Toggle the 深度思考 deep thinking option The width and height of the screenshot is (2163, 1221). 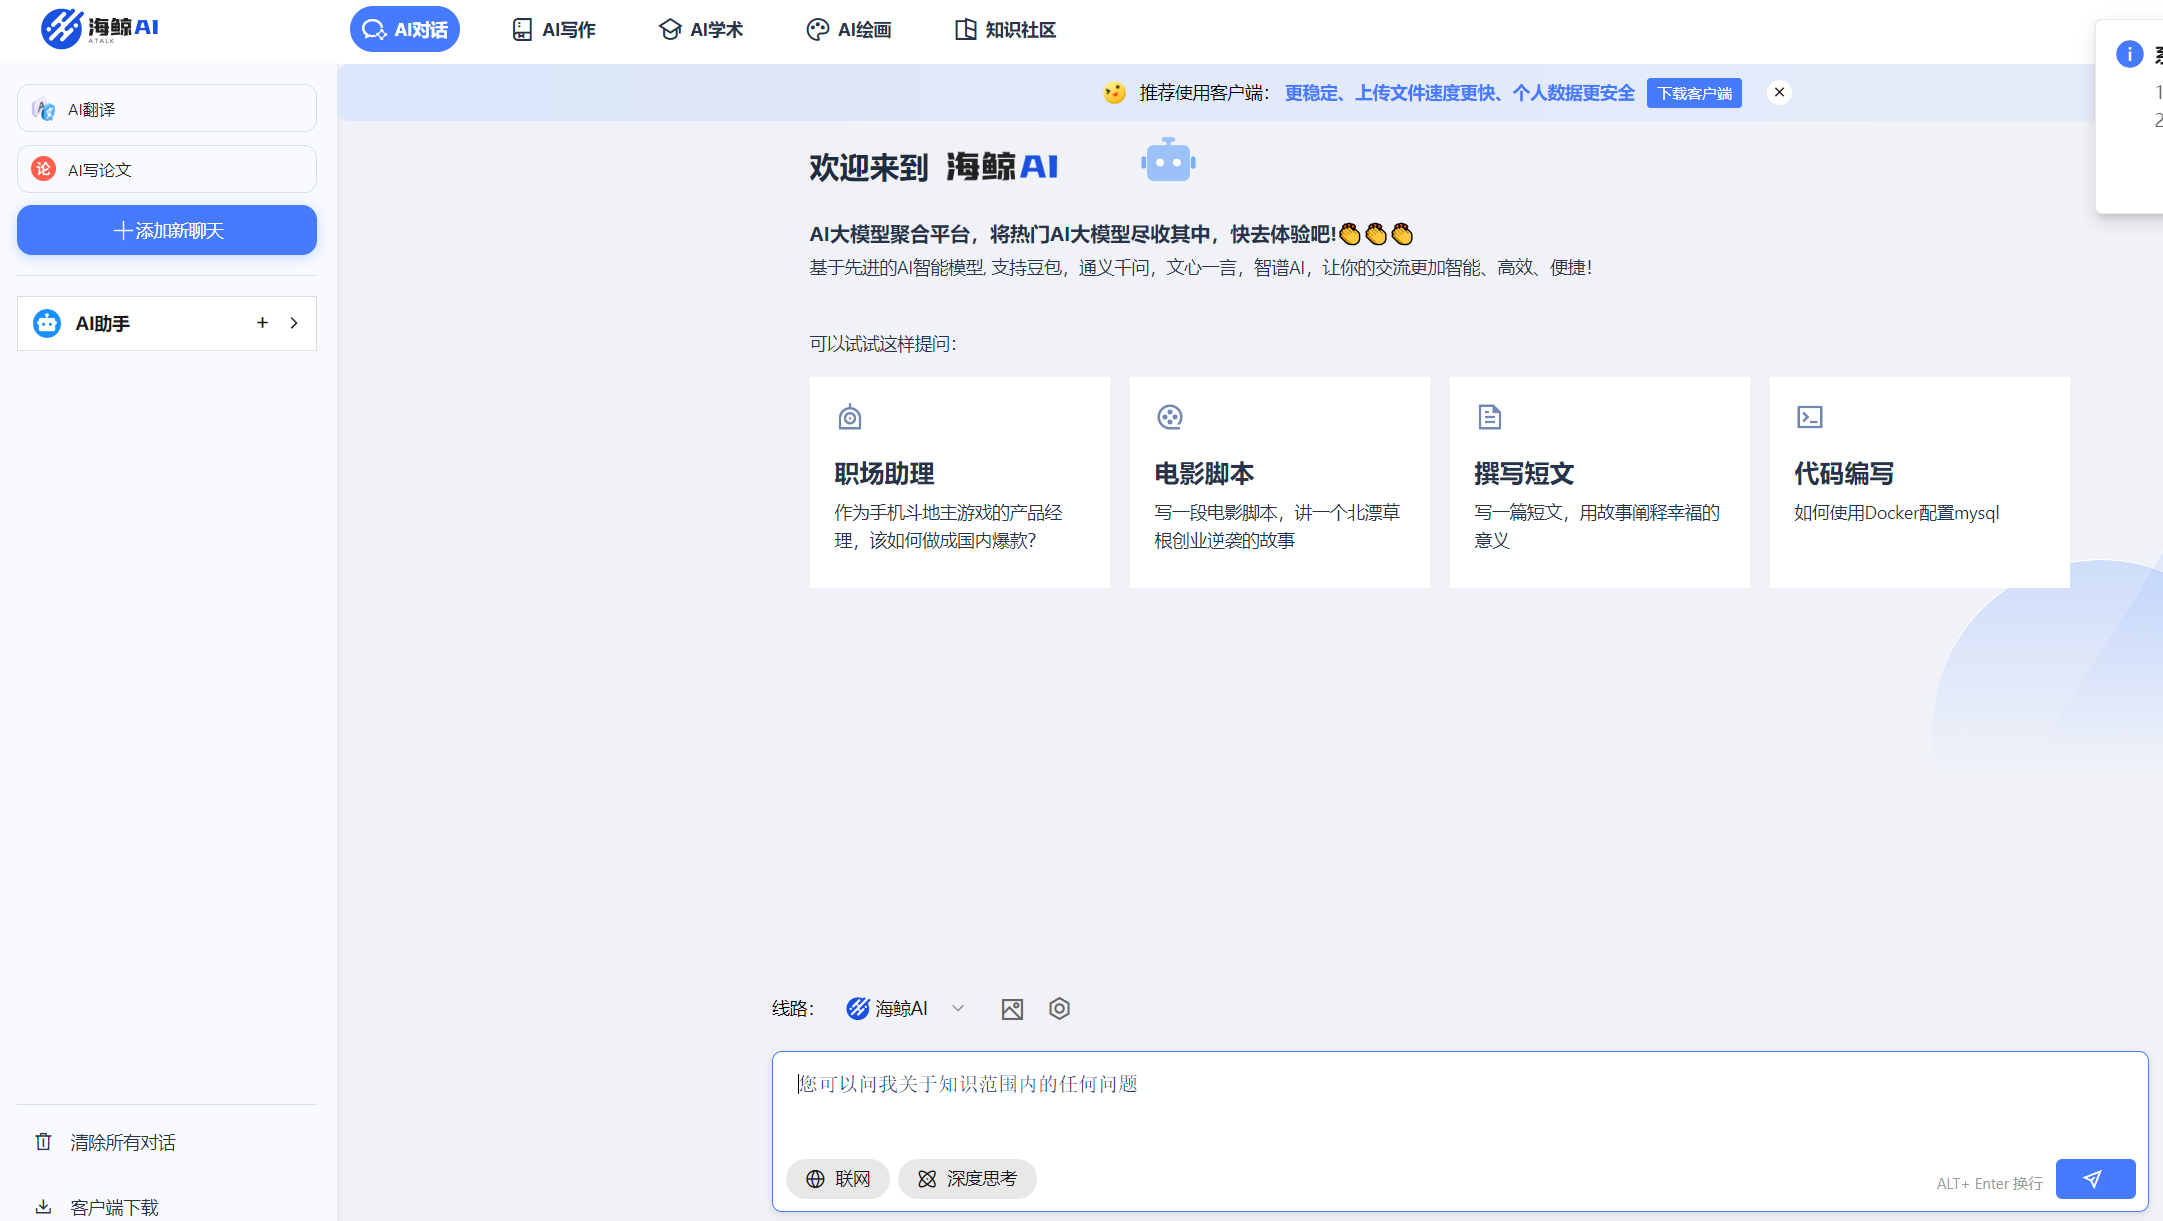pos(967,1179)
